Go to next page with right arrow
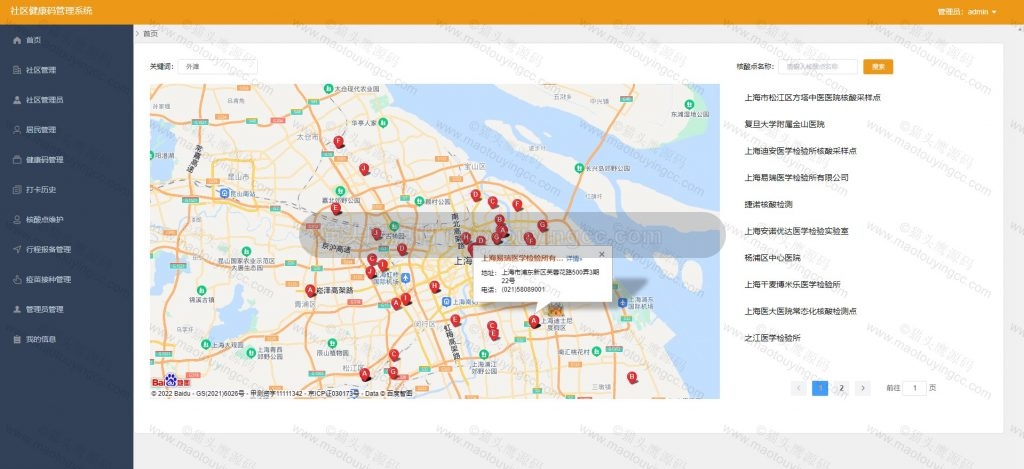Screen dimensions: 1024x469 863,388
